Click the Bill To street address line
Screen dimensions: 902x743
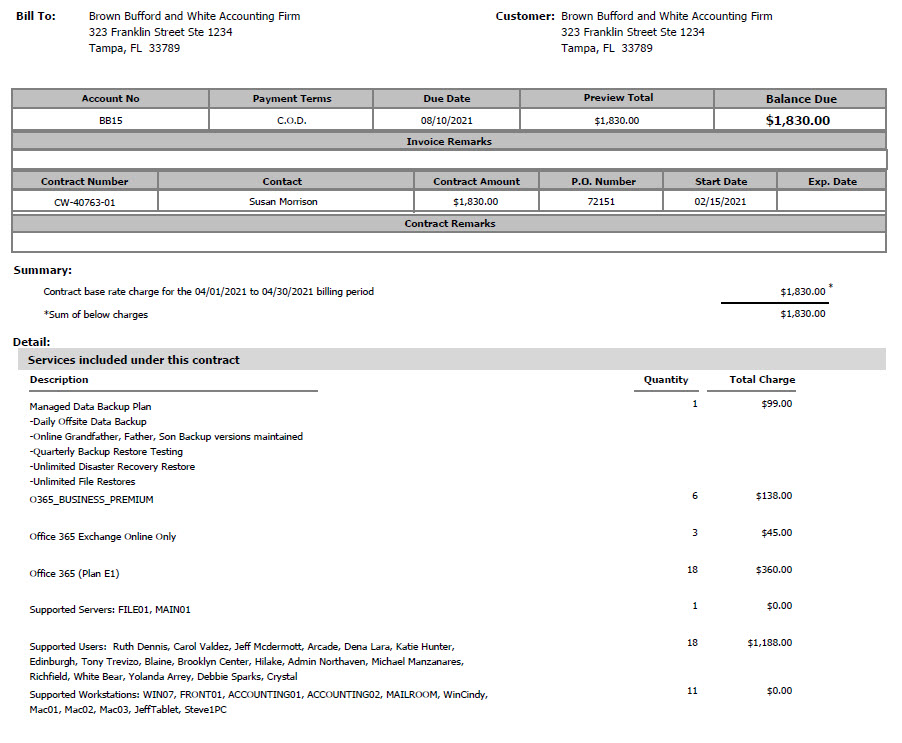160,32
